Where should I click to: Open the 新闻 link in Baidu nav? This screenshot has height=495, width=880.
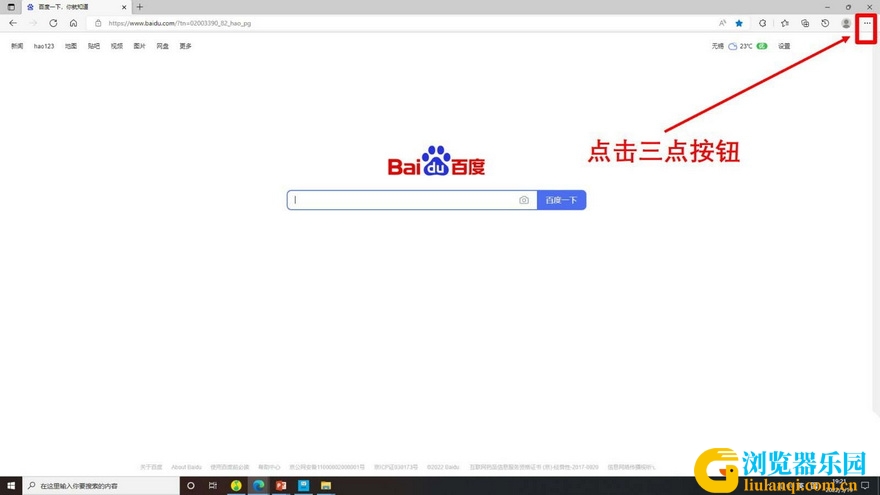(x=17, y=46)
